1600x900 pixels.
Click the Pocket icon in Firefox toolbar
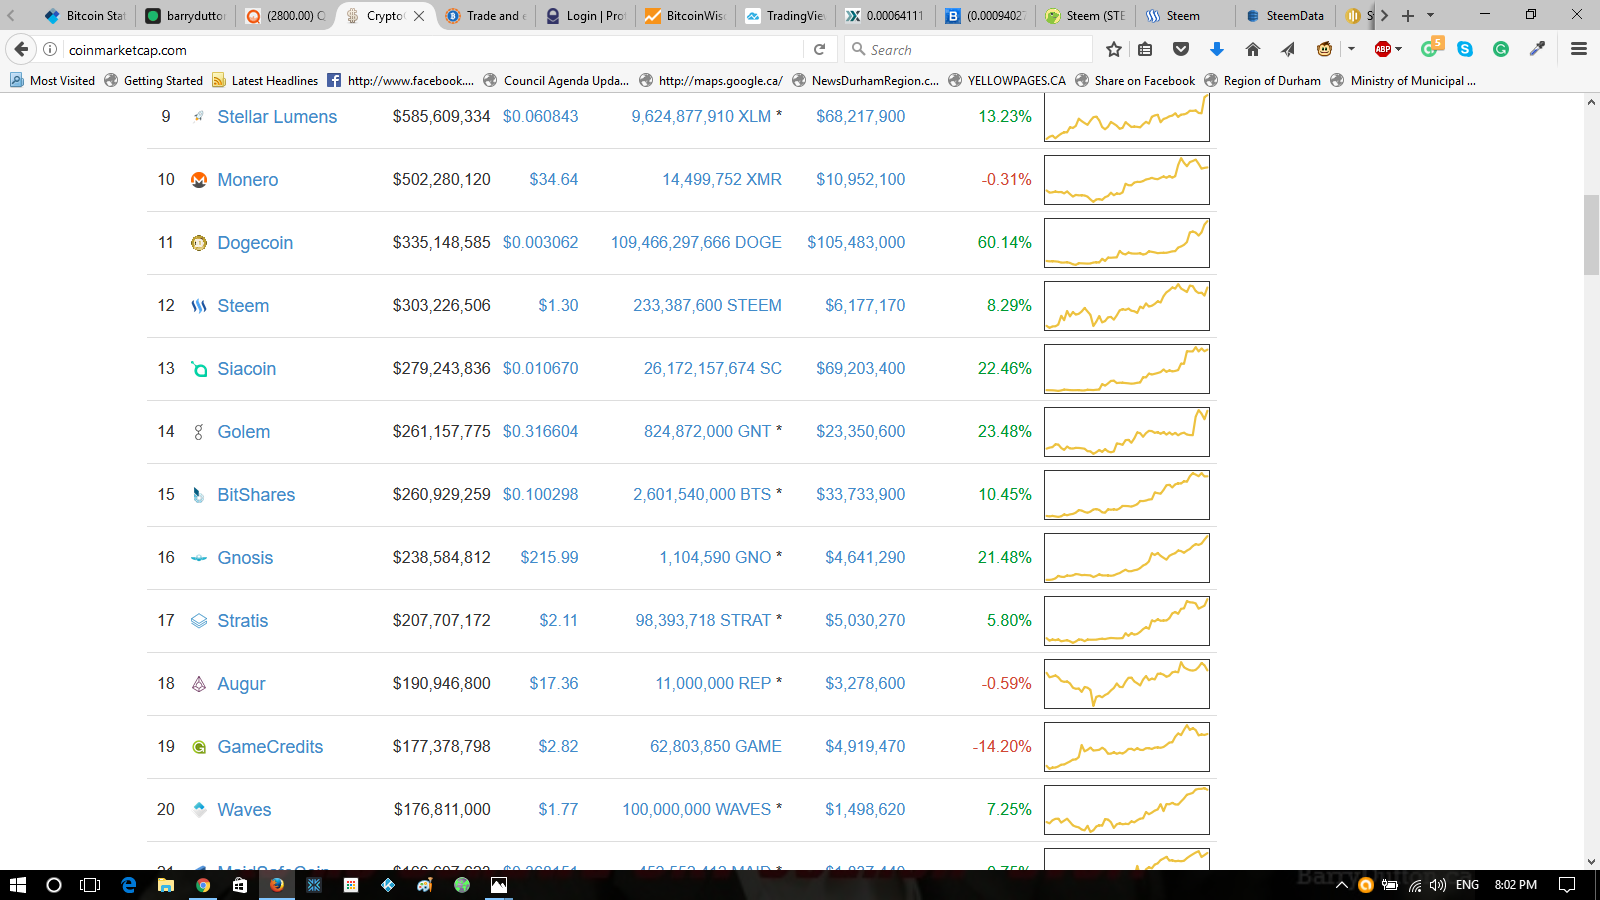click(1181, 49)
